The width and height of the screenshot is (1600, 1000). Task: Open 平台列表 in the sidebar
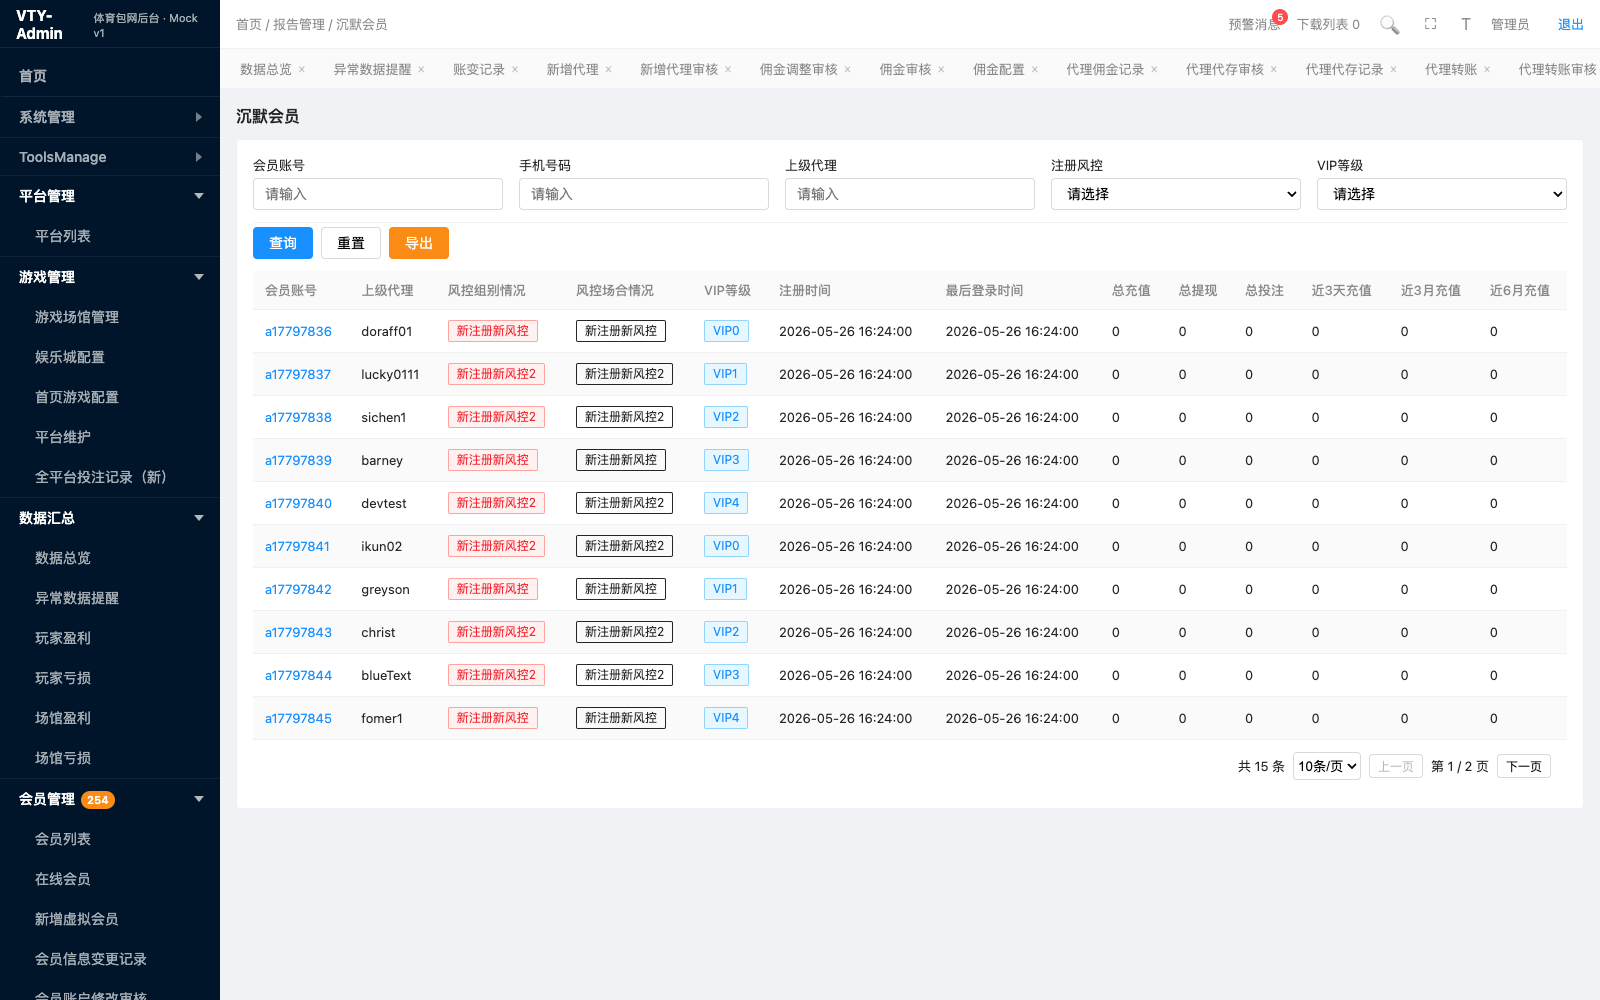coord(110,236)
